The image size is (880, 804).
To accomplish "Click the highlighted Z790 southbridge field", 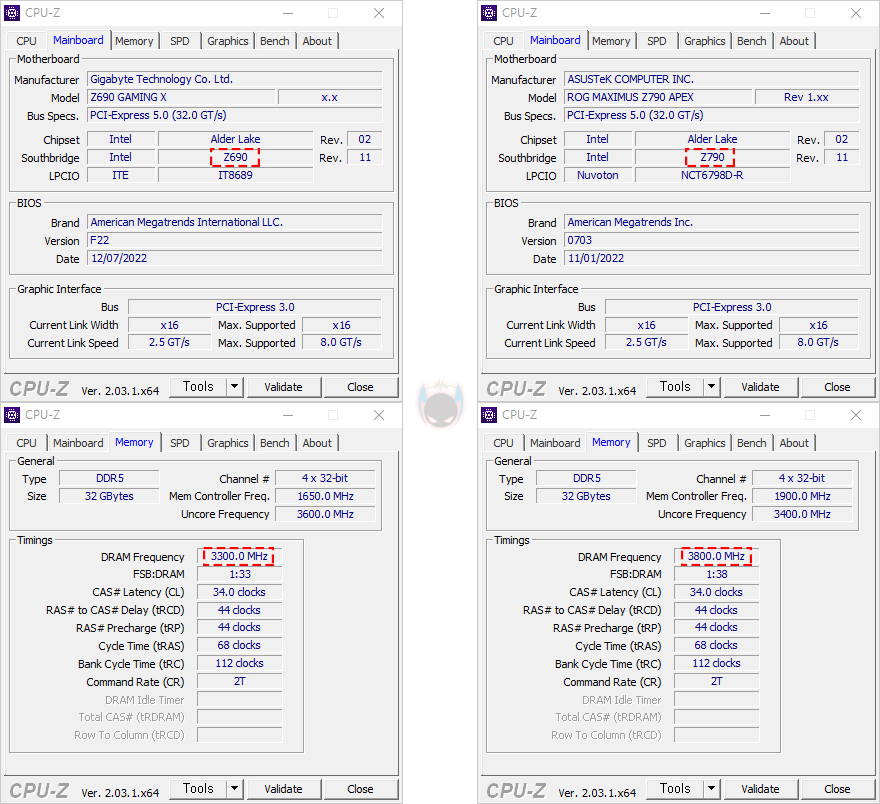I will click(x=711, y=157).
